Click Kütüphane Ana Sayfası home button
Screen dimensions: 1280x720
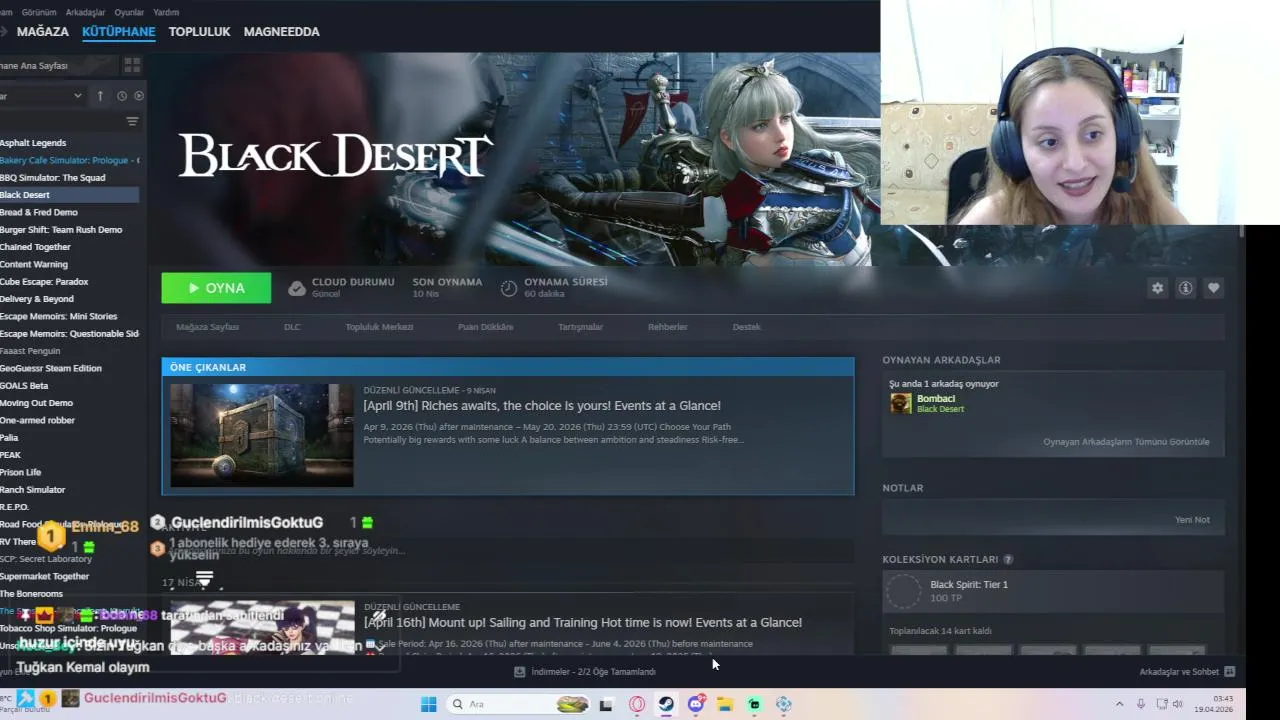[x=58, y=65]
